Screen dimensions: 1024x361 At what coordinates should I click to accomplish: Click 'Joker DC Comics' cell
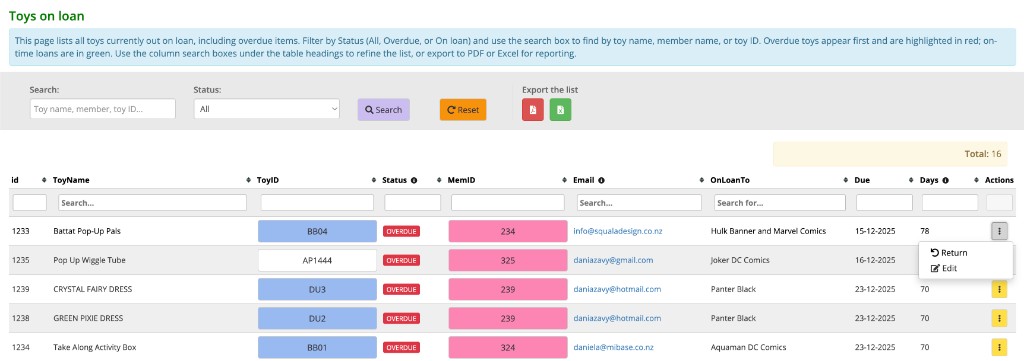pos(740,260)
